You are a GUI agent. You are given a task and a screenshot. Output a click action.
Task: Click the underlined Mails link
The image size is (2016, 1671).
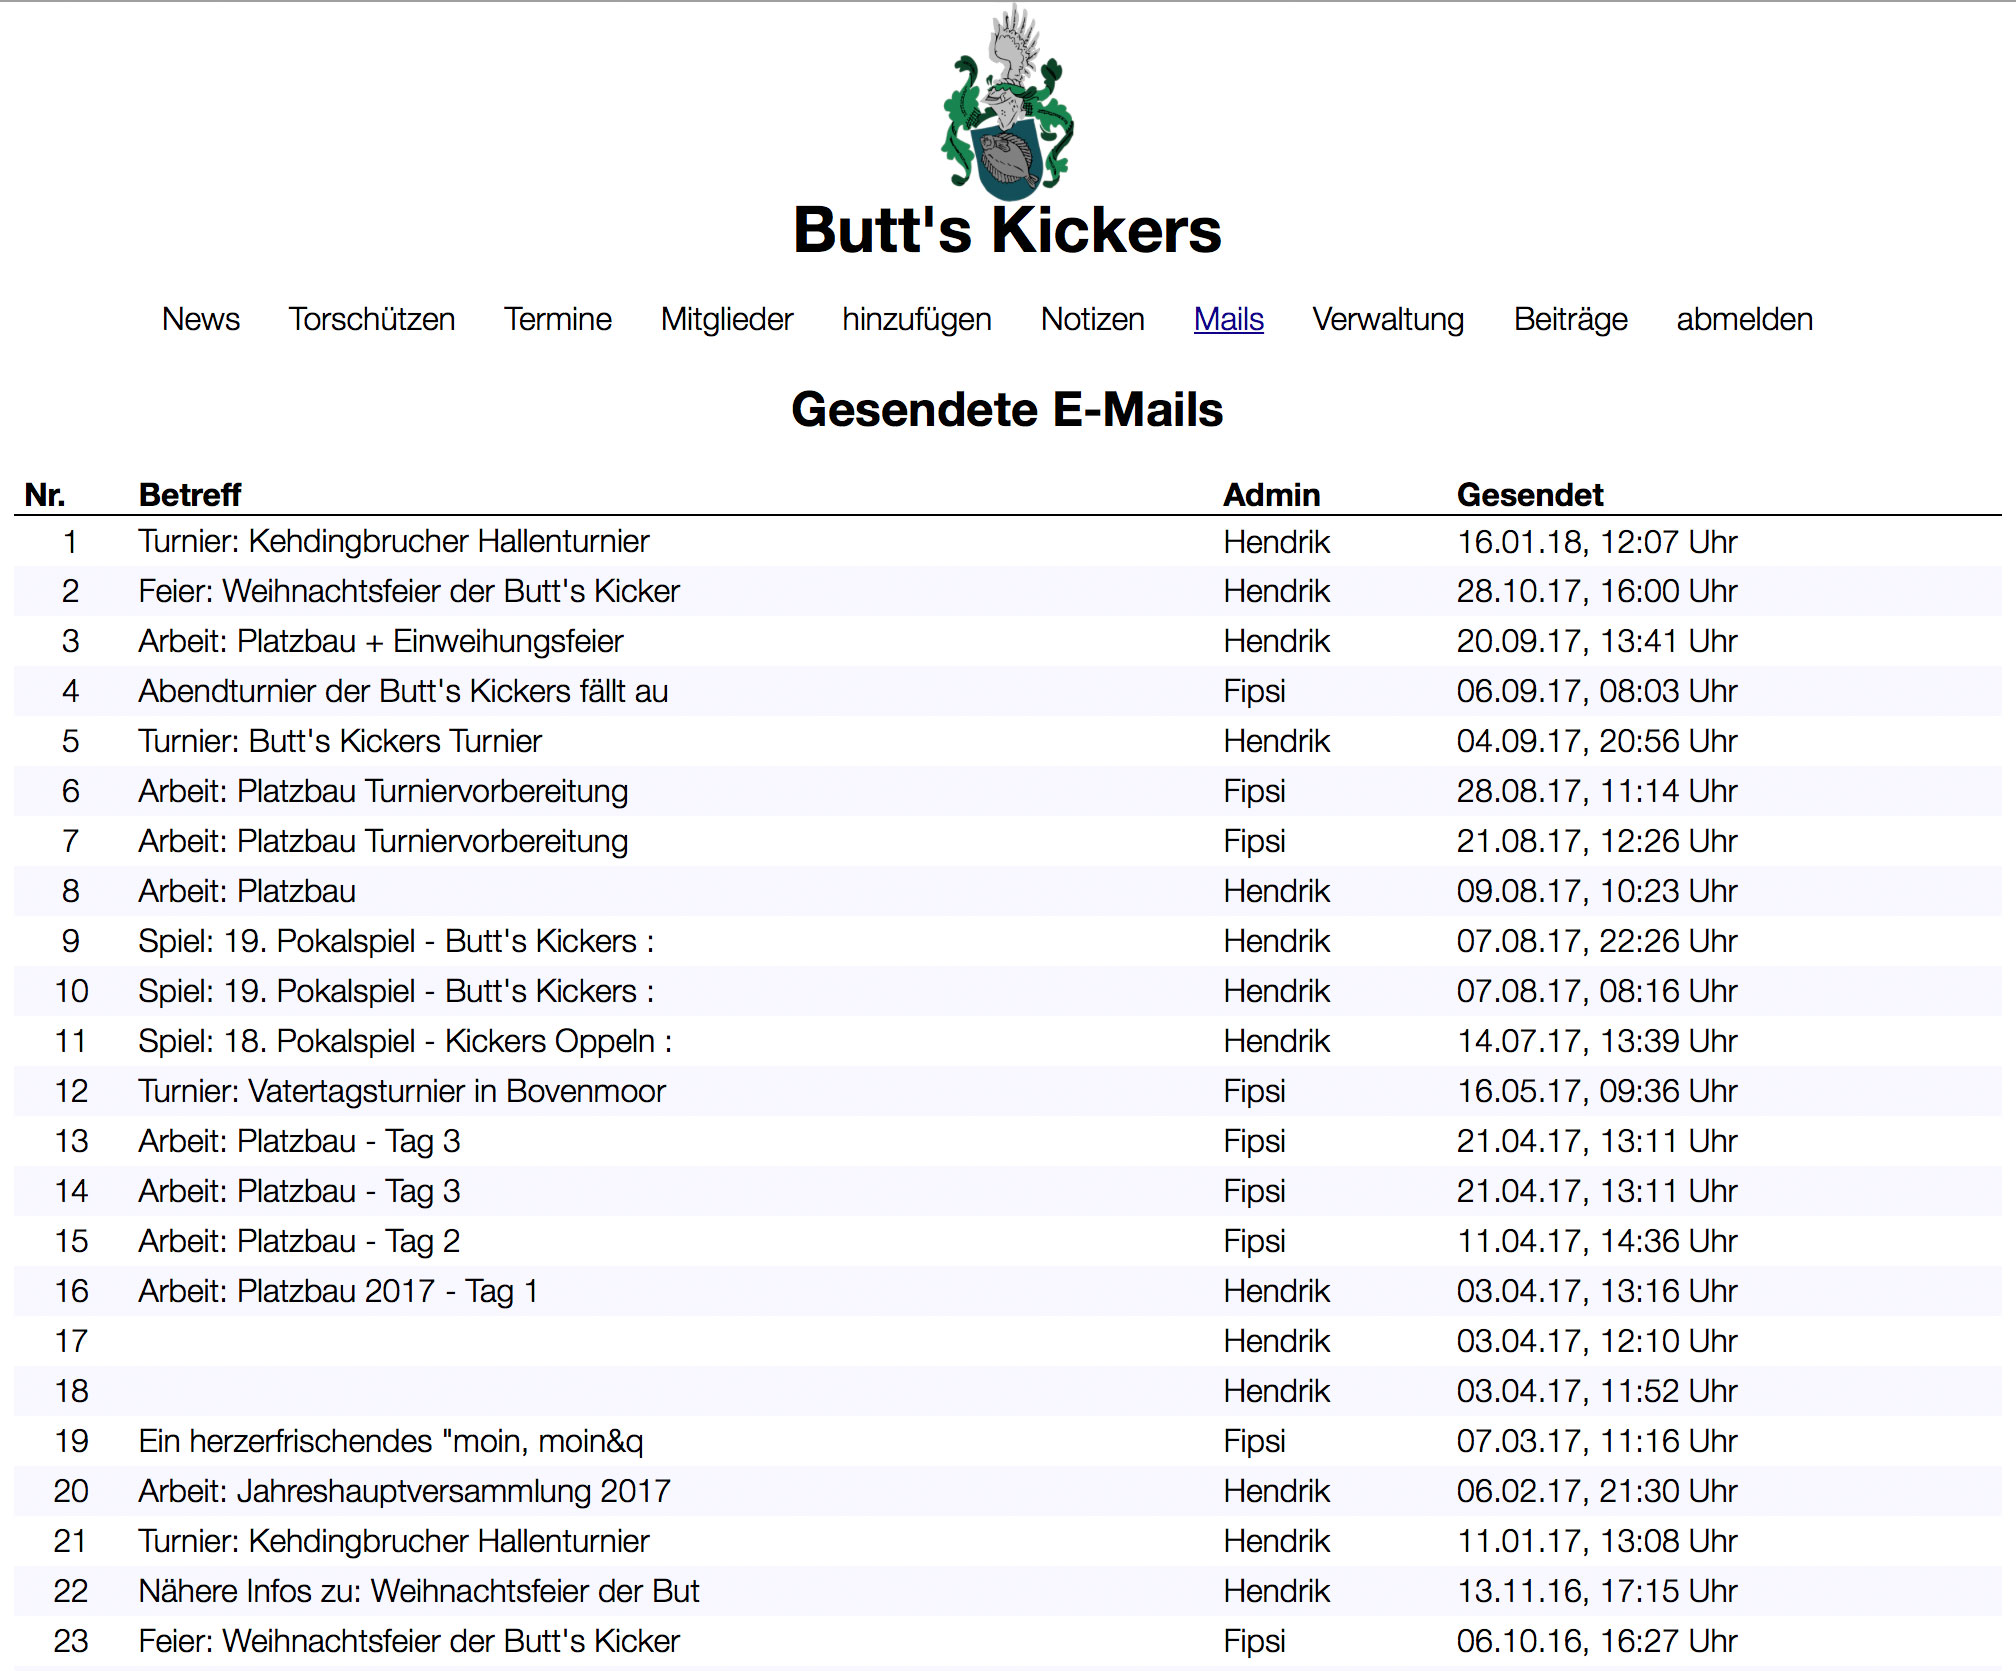[1228, 319]
